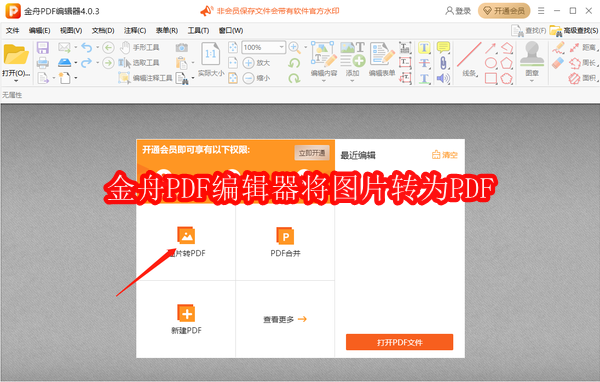Expand the Stamp (图章) dropdown arrow
600x382 pixels.
click(x=532, y=81)
